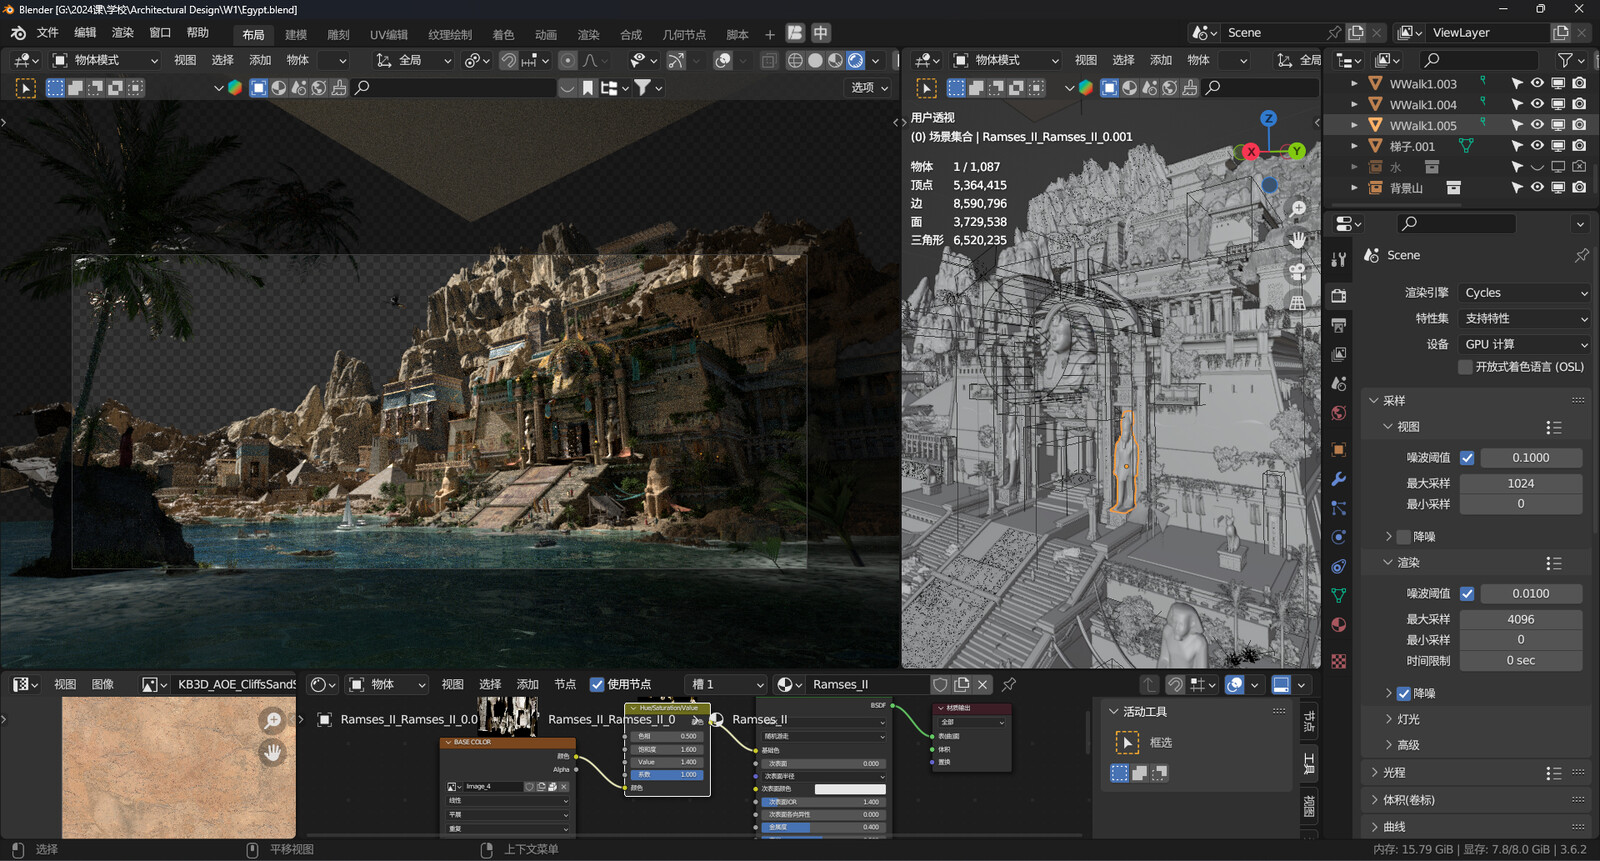Open the Render properties tab icon

coord(1339,296)
